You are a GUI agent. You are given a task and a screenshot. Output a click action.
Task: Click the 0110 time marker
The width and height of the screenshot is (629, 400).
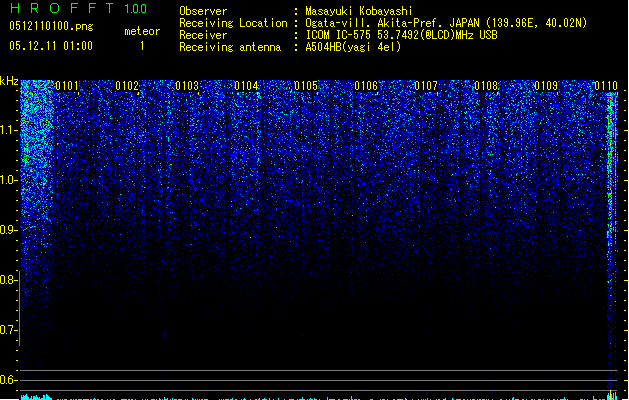[606, 86]
